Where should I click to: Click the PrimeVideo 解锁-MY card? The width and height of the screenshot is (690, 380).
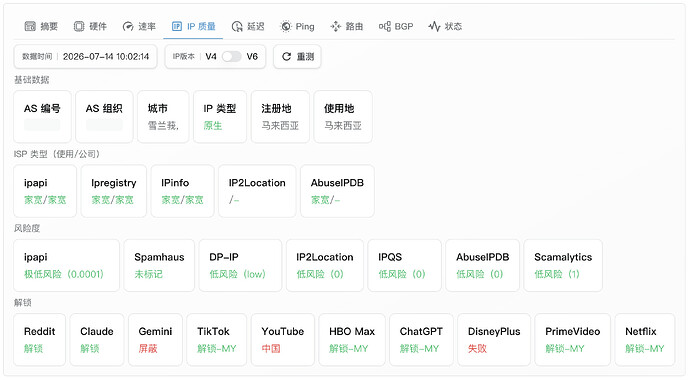(573, 340)
